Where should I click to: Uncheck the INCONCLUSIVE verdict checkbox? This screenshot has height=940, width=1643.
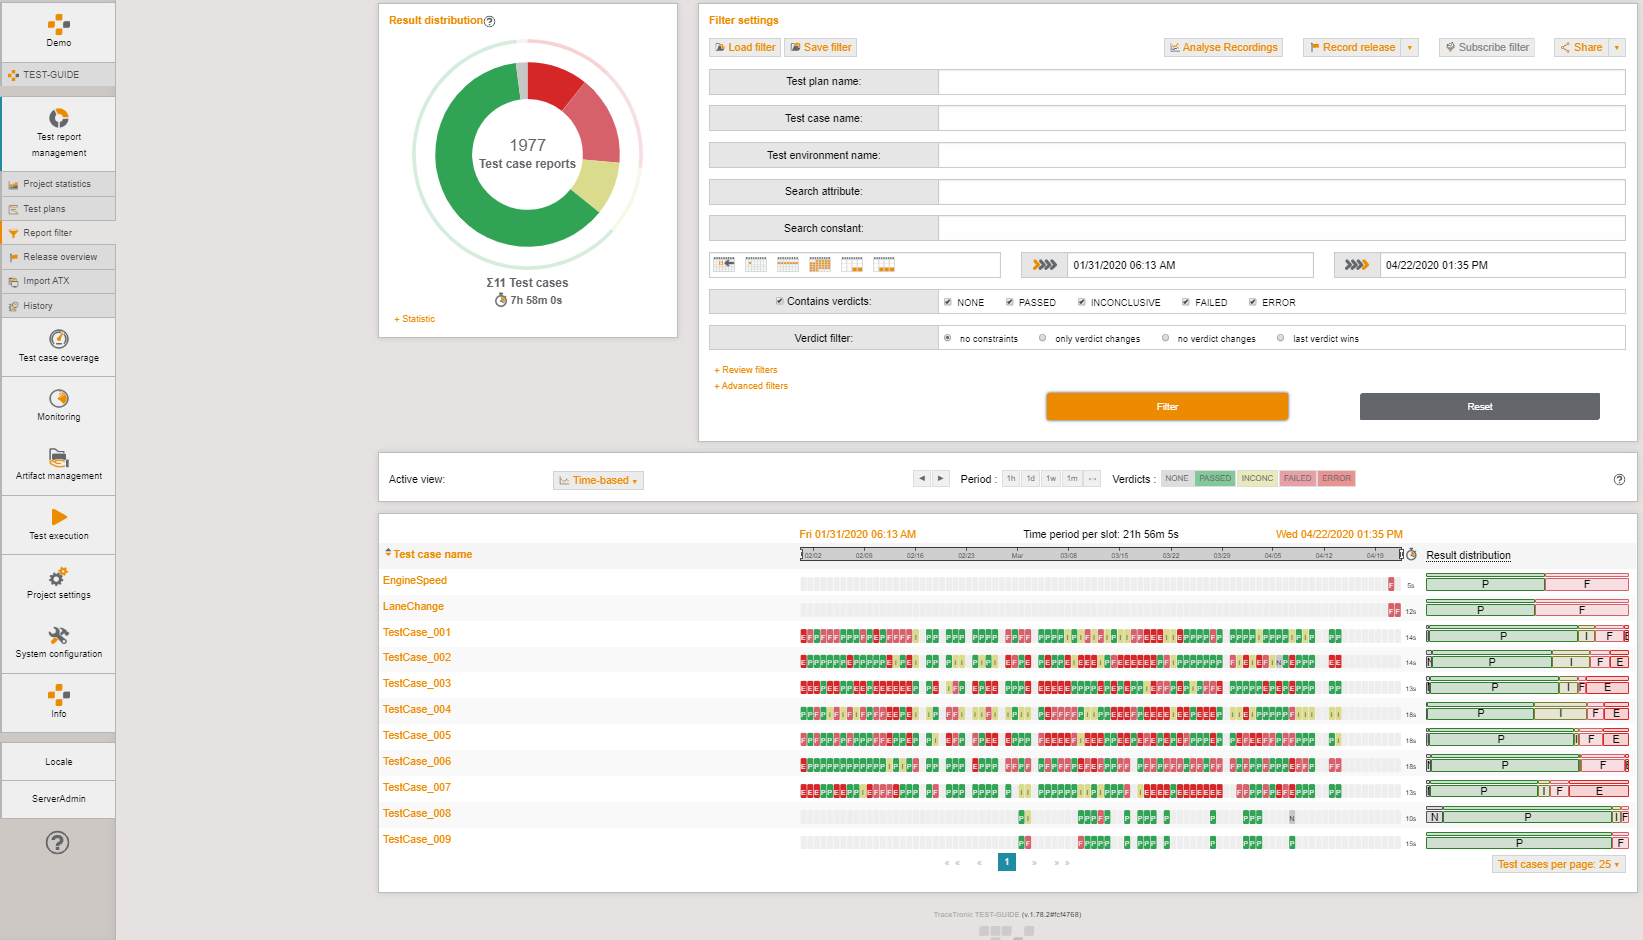pyautogui.click(x=1081, y=301)
